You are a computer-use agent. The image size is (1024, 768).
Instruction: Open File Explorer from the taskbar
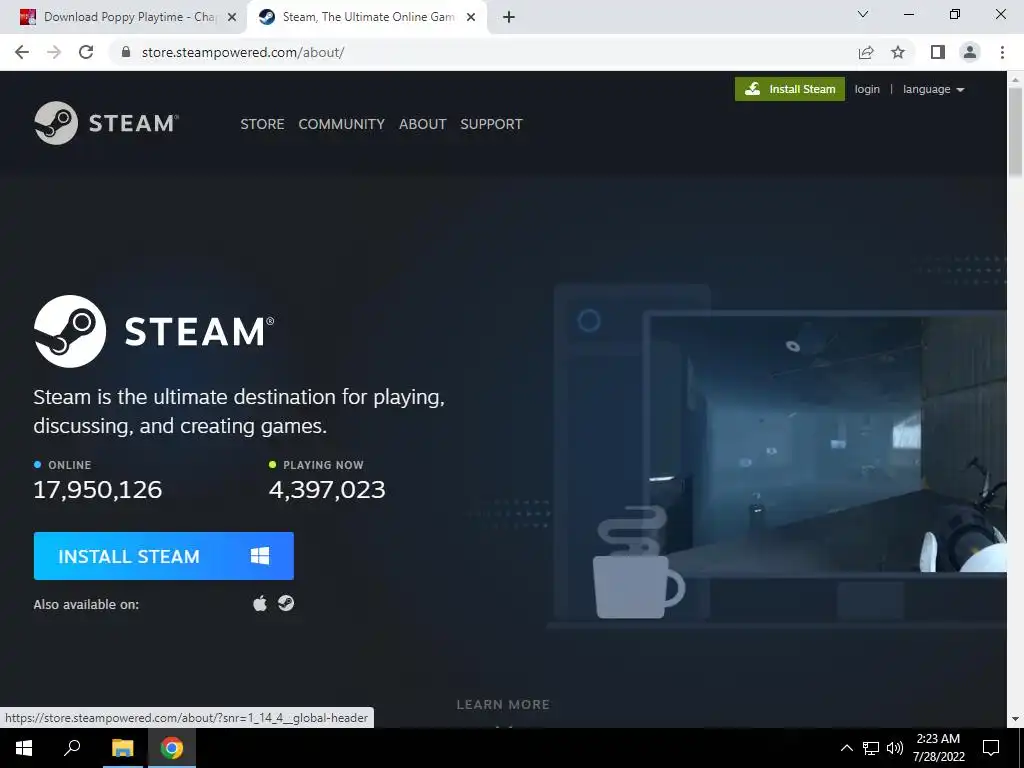point(122,748)
